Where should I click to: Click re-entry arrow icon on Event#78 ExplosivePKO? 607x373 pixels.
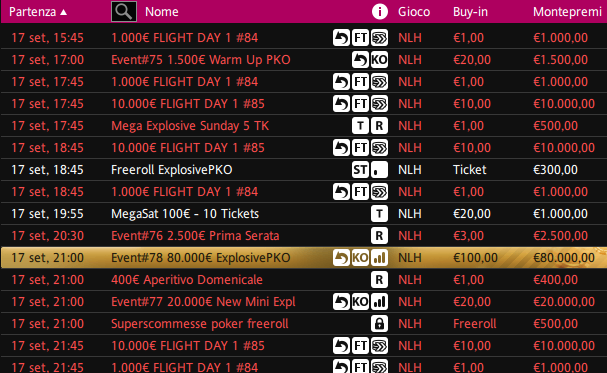click(x=341, y=258)
